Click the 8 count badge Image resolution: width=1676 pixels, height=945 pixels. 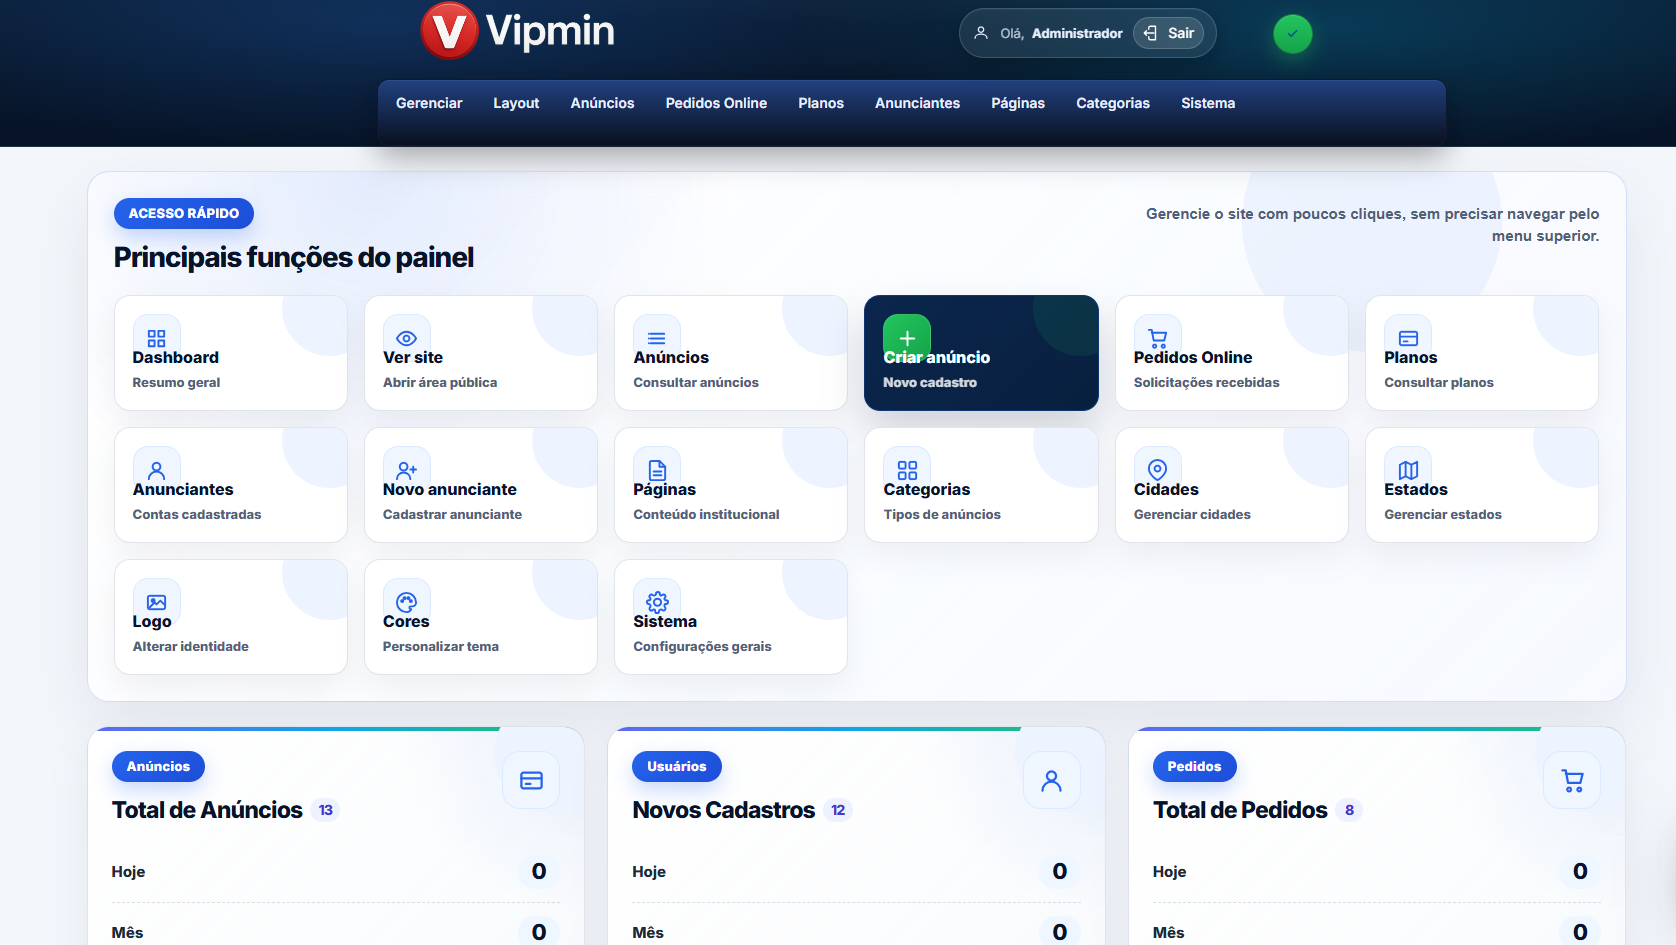point(1349,810)
